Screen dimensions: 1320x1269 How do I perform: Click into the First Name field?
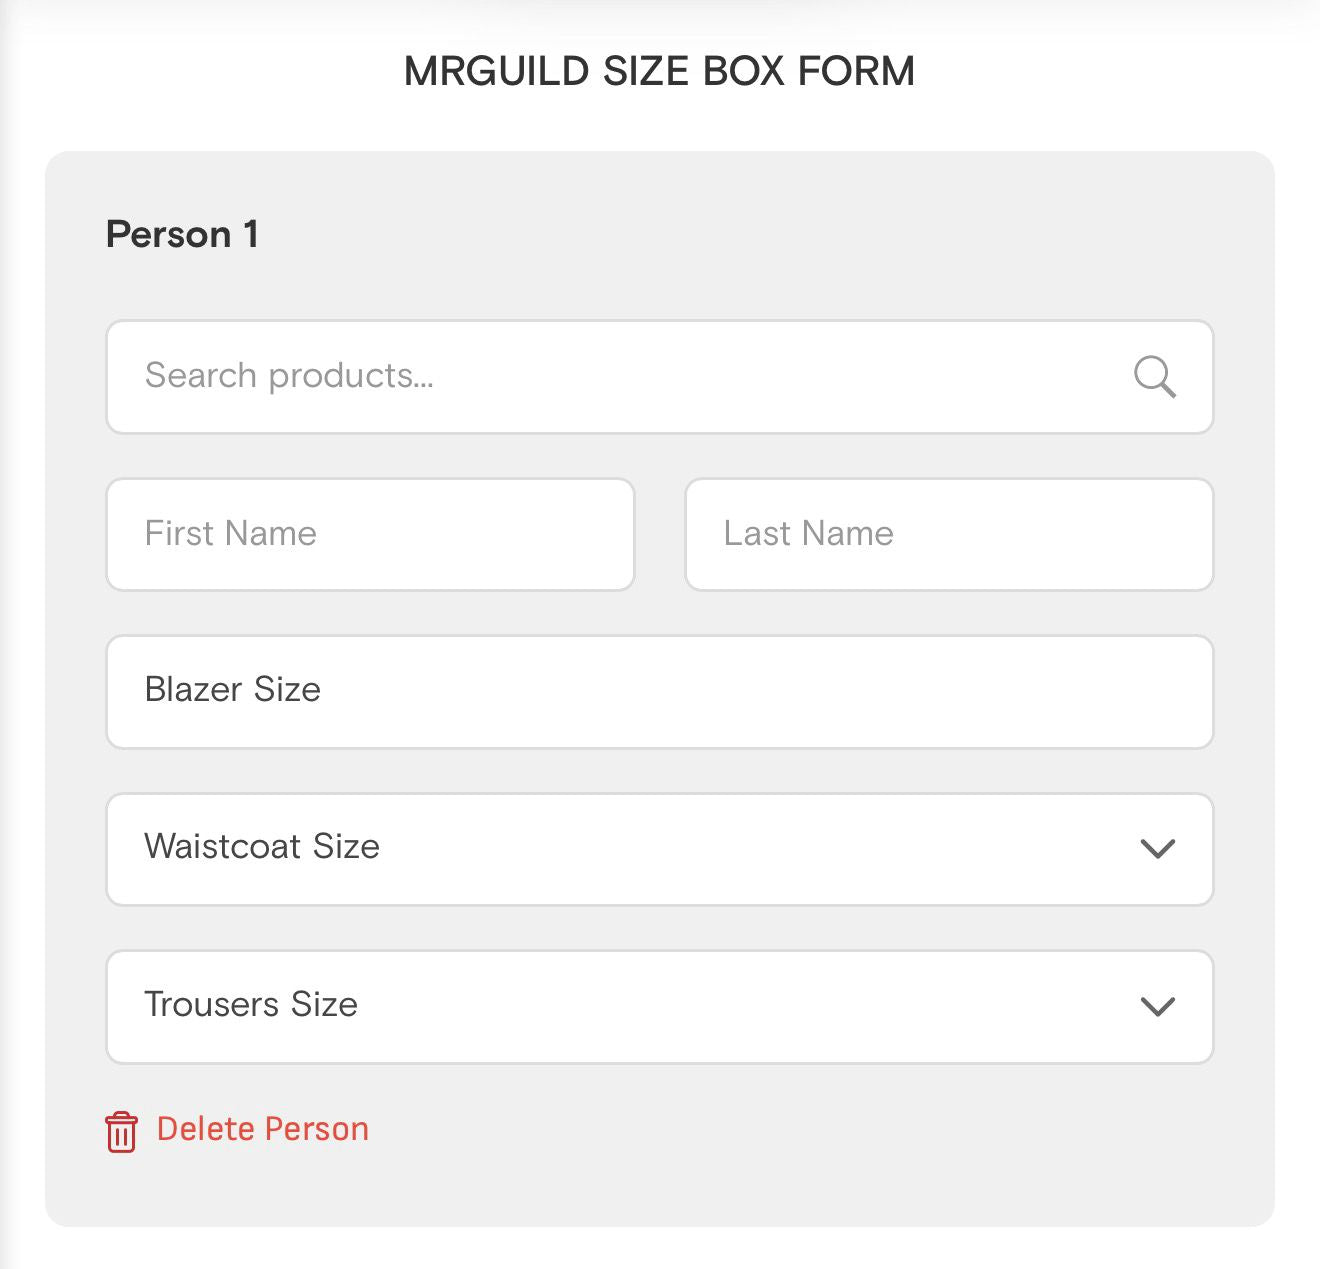[x=370, y=534]
